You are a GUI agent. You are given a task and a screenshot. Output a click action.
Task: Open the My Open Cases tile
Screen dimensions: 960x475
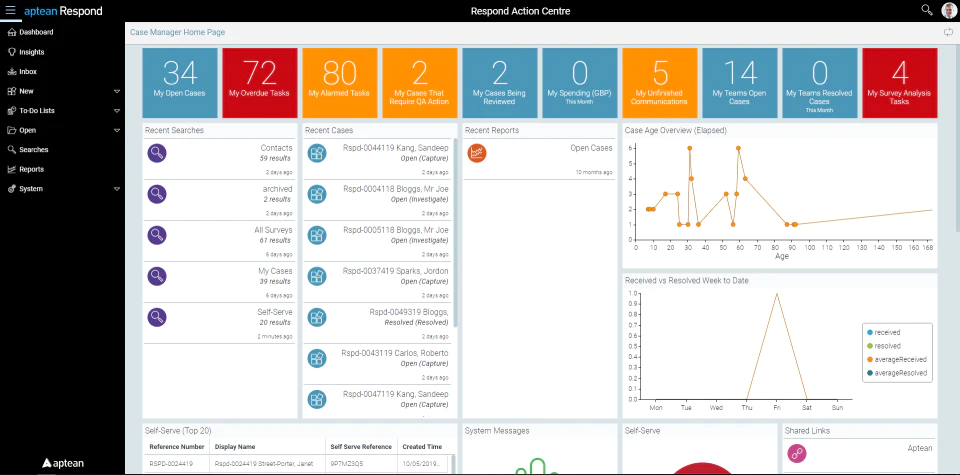180,83
